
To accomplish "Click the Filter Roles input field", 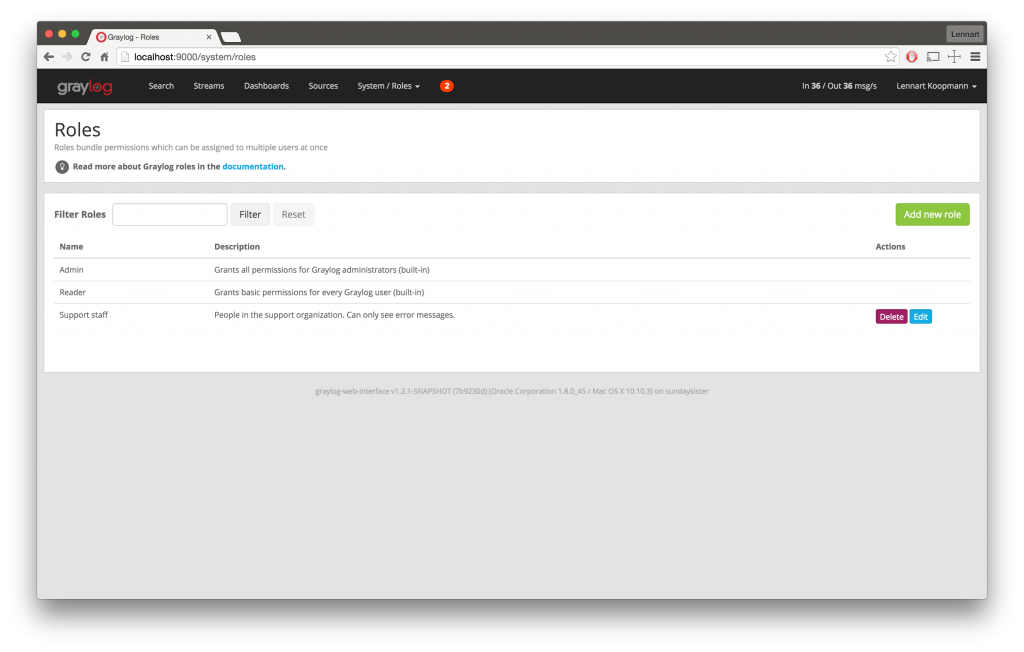I will click(x=169, y=214).
